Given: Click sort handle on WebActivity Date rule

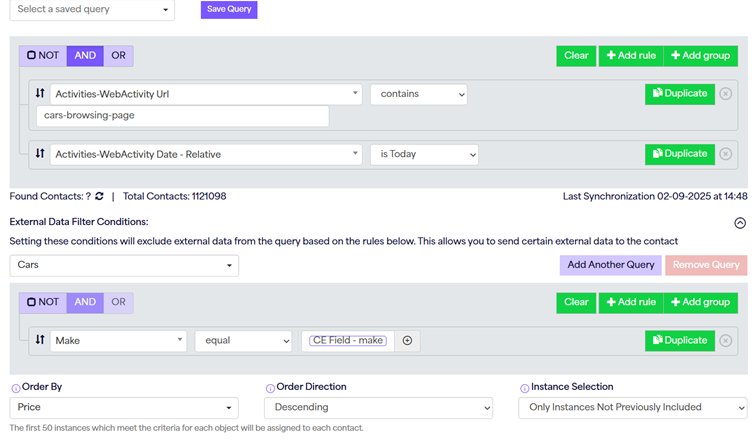Looking at the screenshot, I should point(40,153).
